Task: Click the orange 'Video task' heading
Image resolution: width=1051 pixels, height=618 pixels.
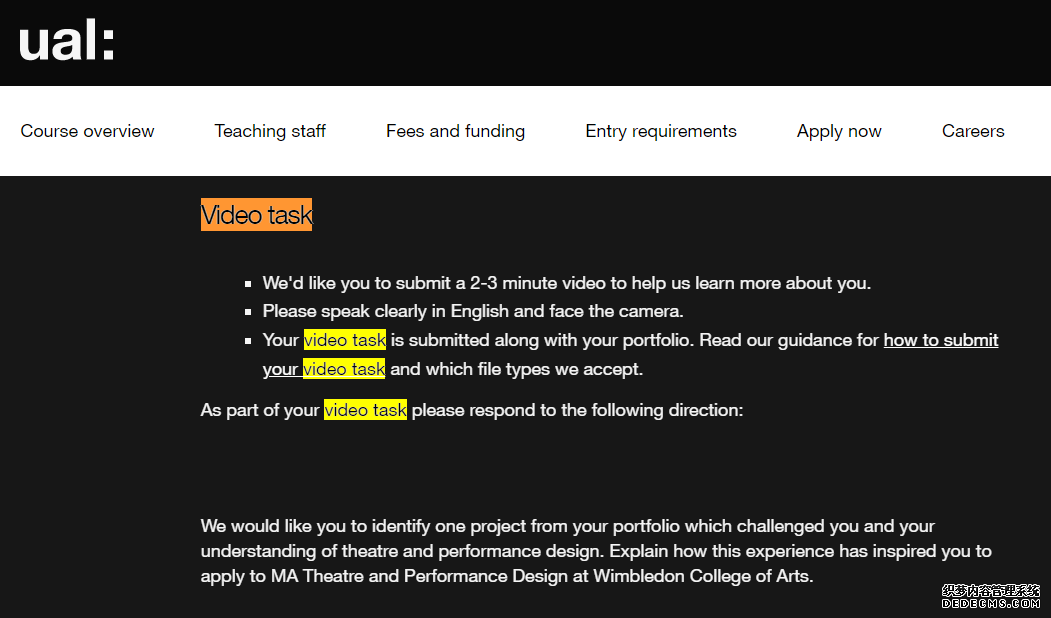Action: 257,214
